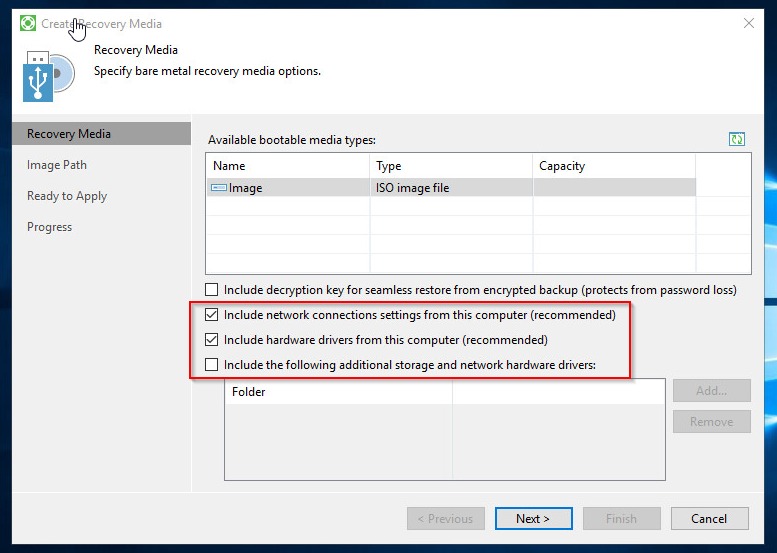
Task: Click the Veeam app icon in title bar
Action: [28, 23]
